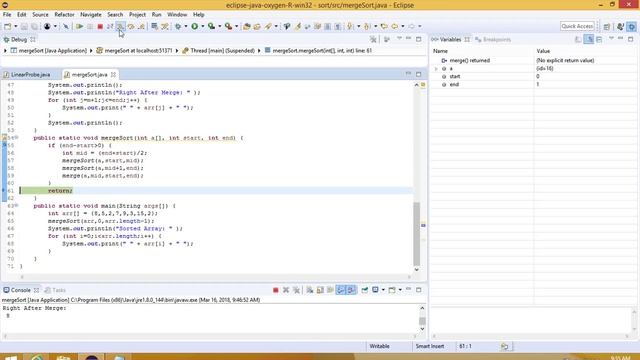Viewport: 640px width, 360px height.
Task: Click the green Run icon
Action: click(x=195, y=27)
